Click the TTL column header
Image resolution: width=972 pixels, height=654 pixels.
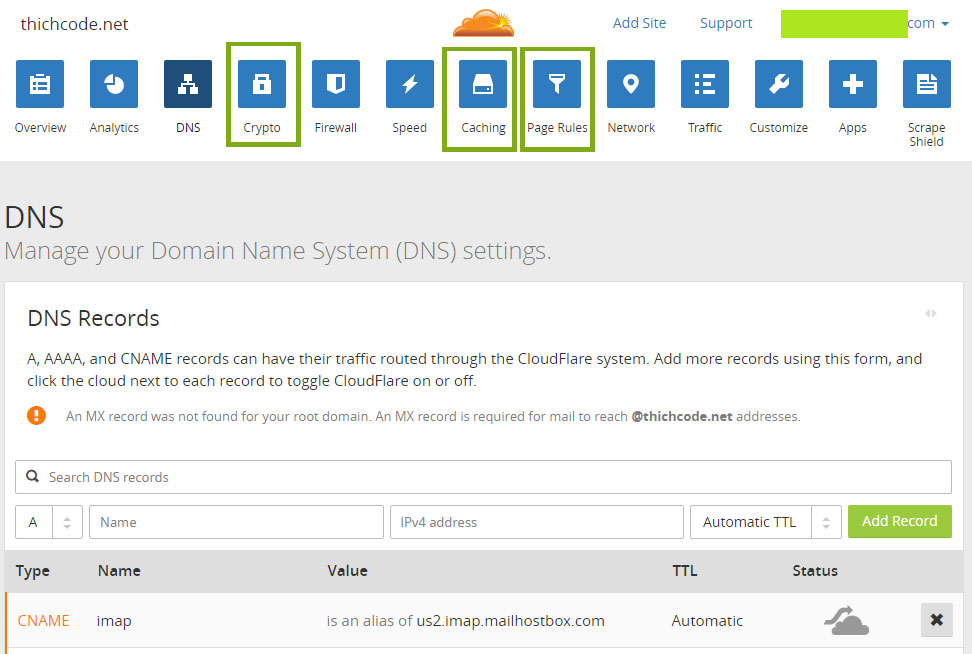click(x=684, y=571)
